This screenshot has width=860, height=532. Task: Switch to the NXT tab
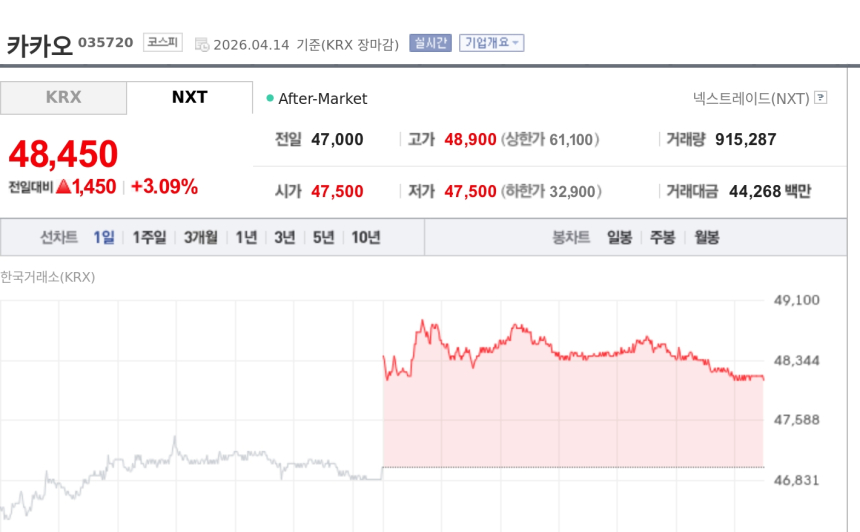pos(189,97)
